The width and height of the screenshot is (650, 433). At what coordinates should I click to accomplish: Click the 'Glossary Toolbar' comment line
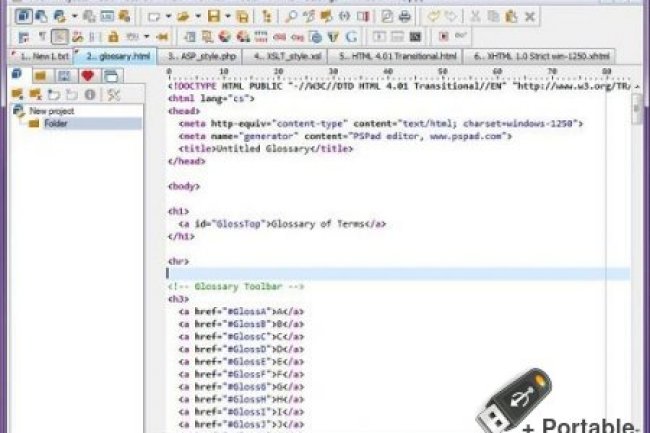[x=236, y=286]
